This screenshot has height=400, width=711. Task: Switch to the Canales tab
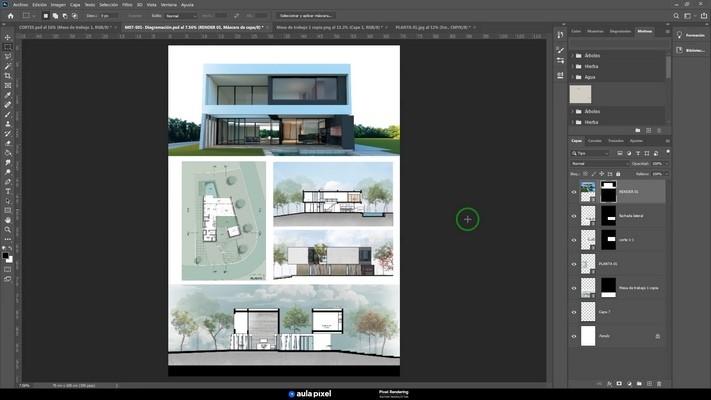[594, 141]
